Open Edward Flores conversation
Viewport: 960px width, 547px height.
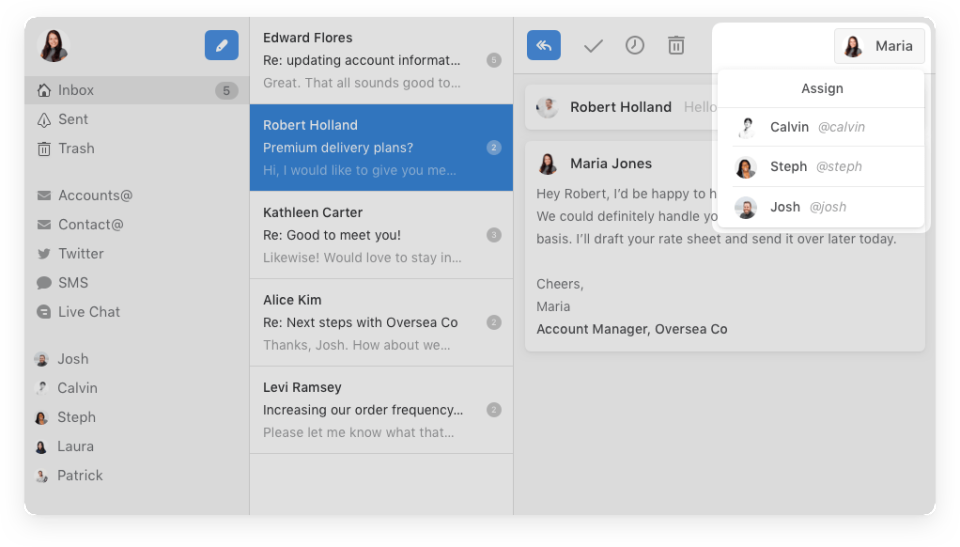tap(381, 60)
